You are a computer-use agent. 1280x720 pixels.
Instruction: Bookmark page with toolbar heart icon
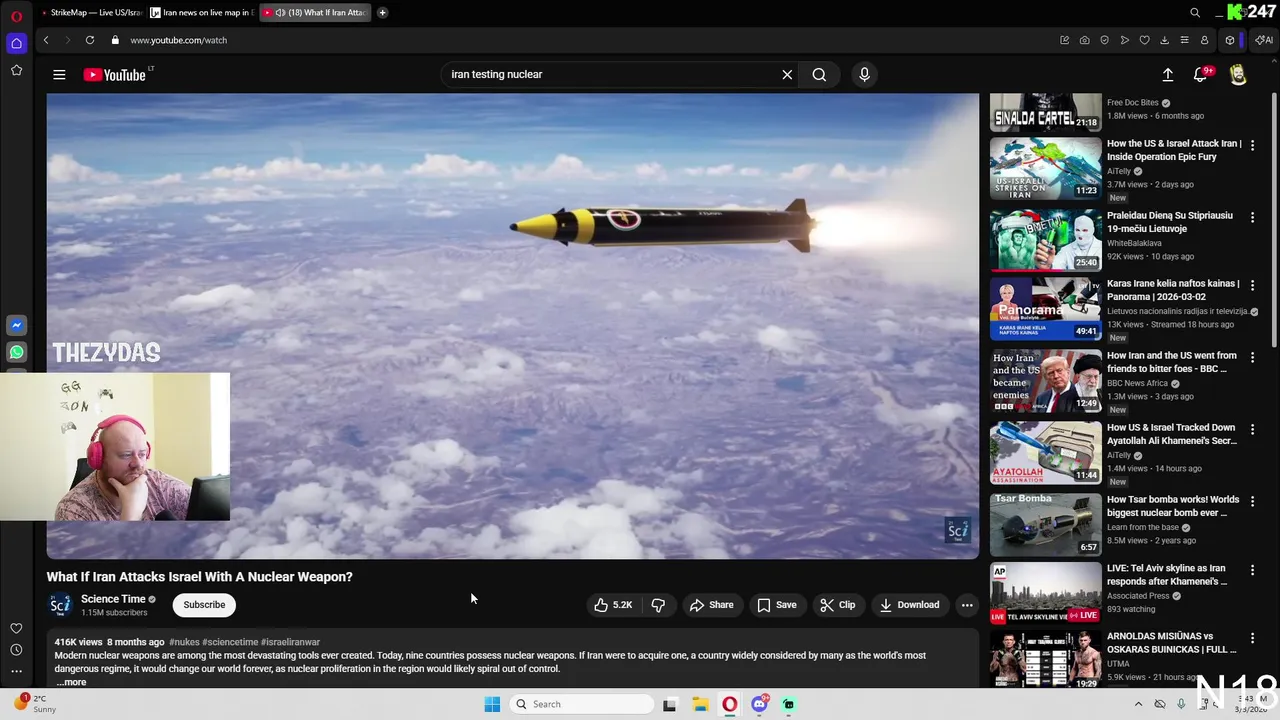pos(1145,40)
